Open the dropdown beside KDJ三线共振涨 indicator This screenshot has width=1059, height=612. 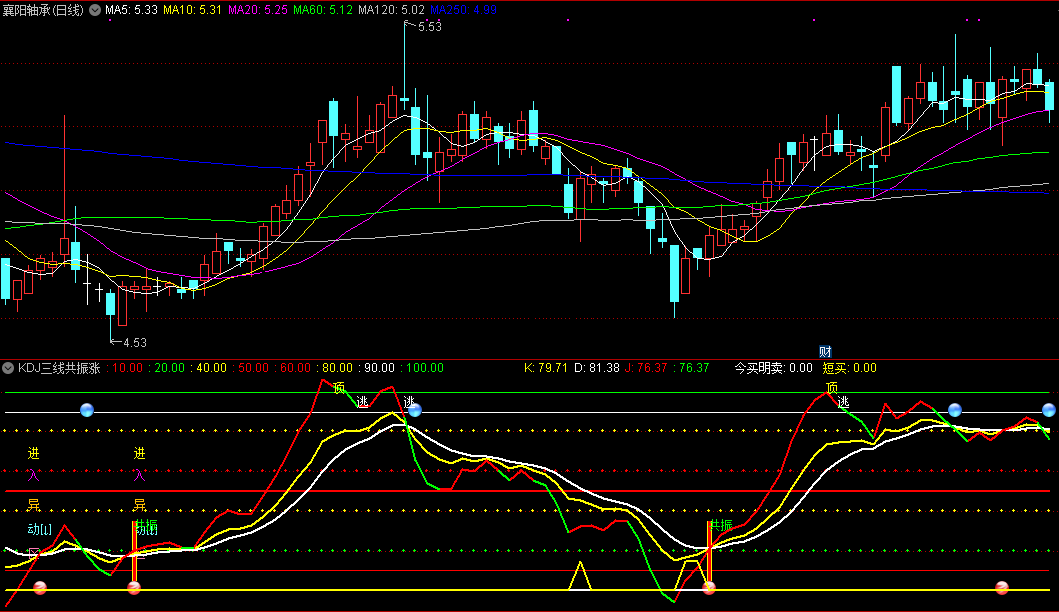pos(8,368)
